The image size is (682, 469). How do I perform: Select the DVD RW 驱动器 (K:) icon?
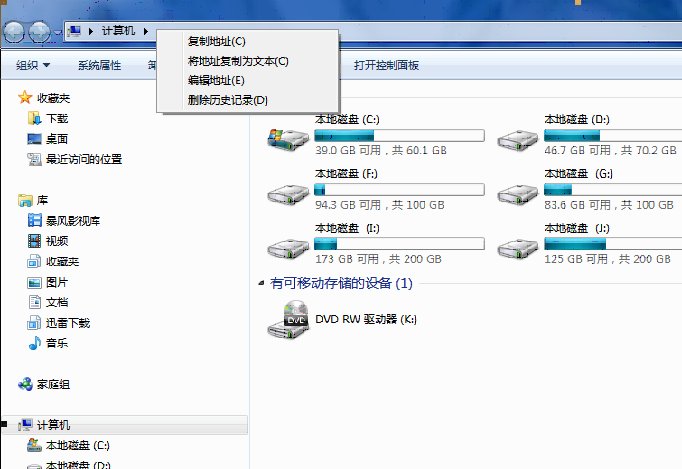288,320
